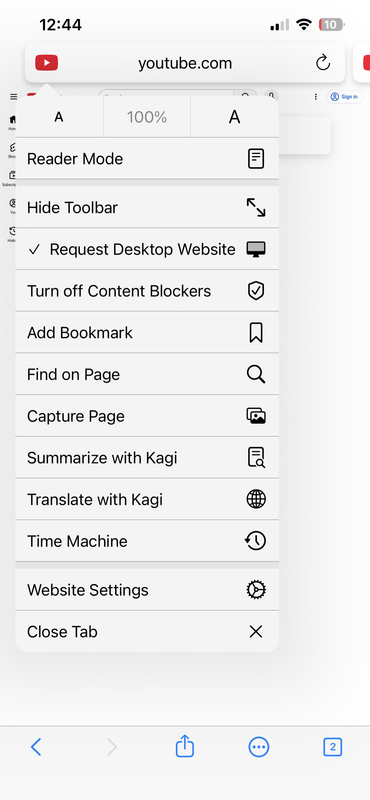Screen dimensions: 370x800
Task: Go back with the left chevron
Action: (x=36, y=747)
